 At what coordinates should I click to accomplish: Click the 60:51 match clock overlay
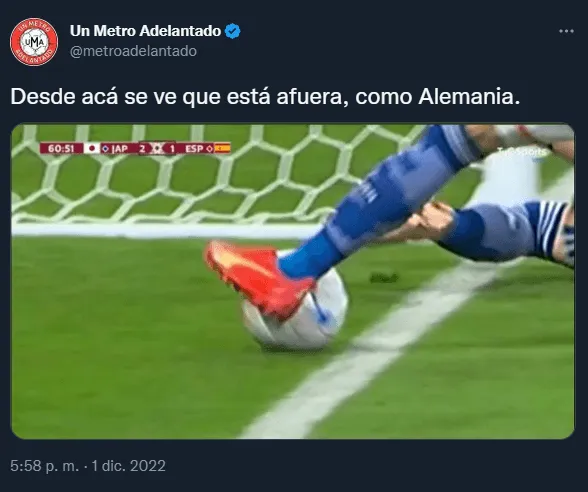[61, 148]
